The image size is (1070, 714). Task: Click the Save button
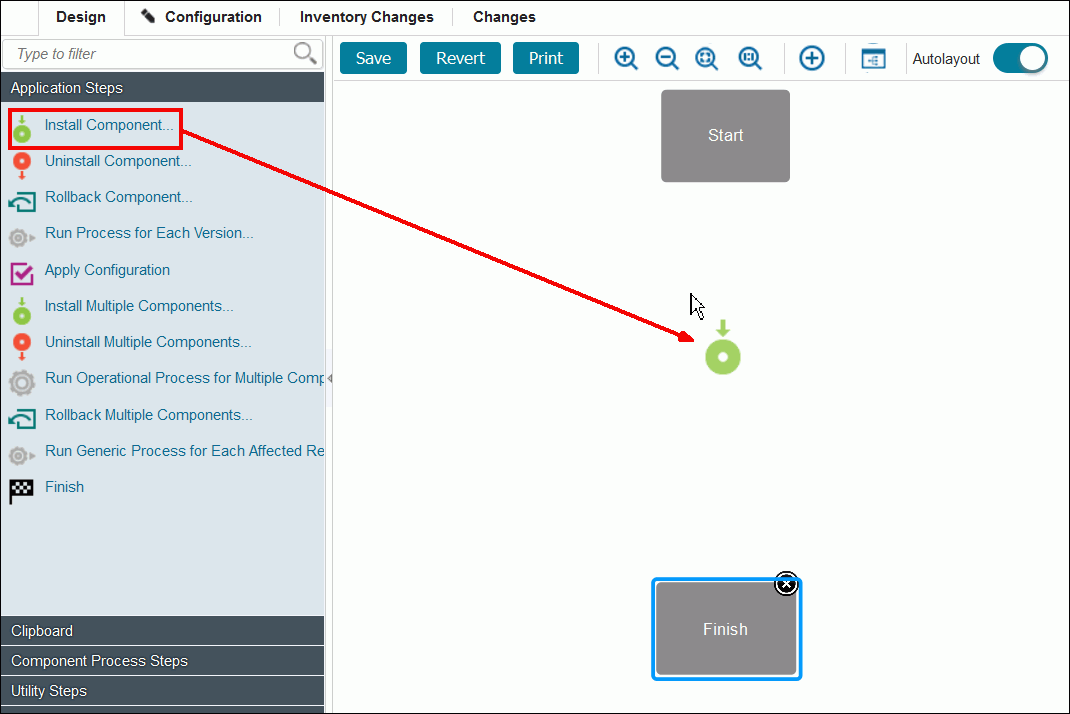point(373,58)
